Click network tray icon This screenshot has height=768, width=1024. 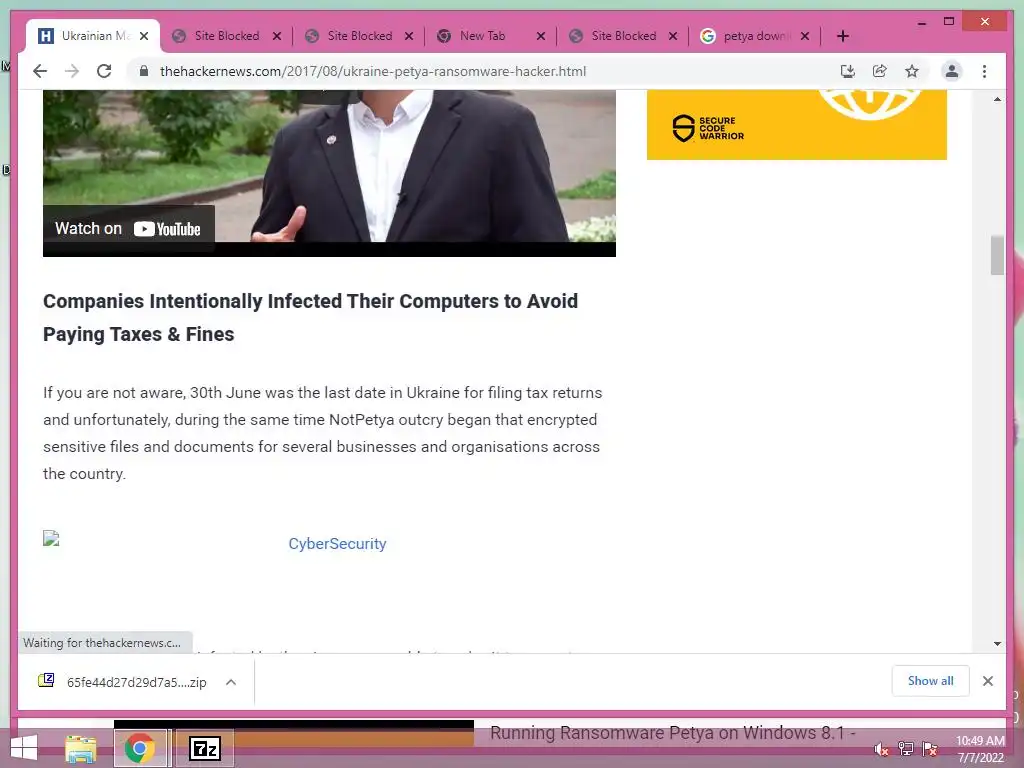pyautogui.click(x=906, y=749)
